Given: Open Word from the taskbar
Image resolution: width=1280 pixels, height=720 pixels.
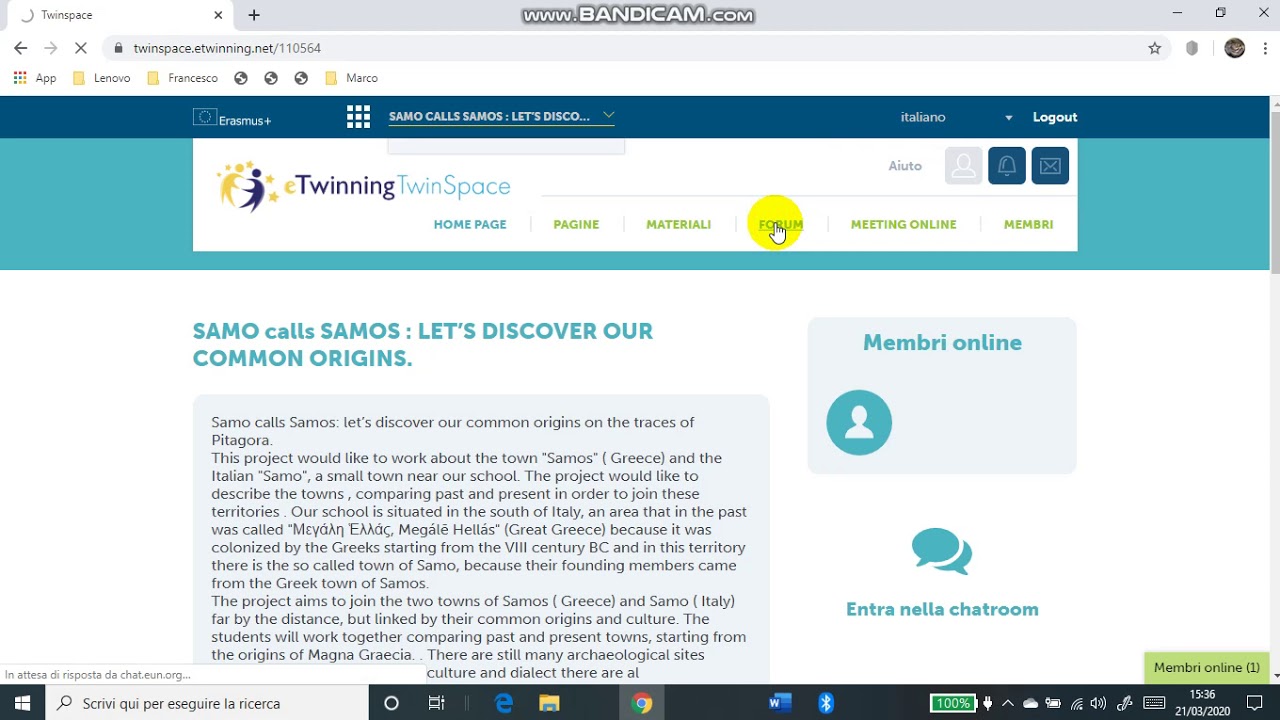Looking at the screenshot, I should (781, 703).
